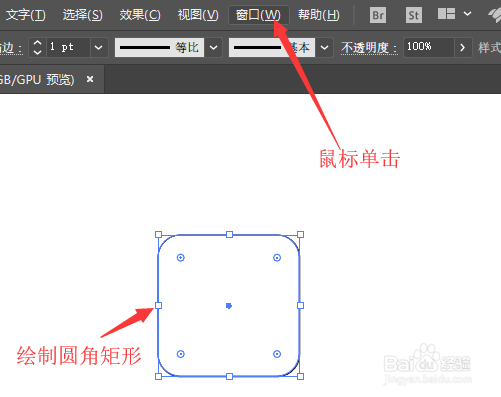
Task: Click the top-right corner radius widget
Action: click(x=277, y=258)
